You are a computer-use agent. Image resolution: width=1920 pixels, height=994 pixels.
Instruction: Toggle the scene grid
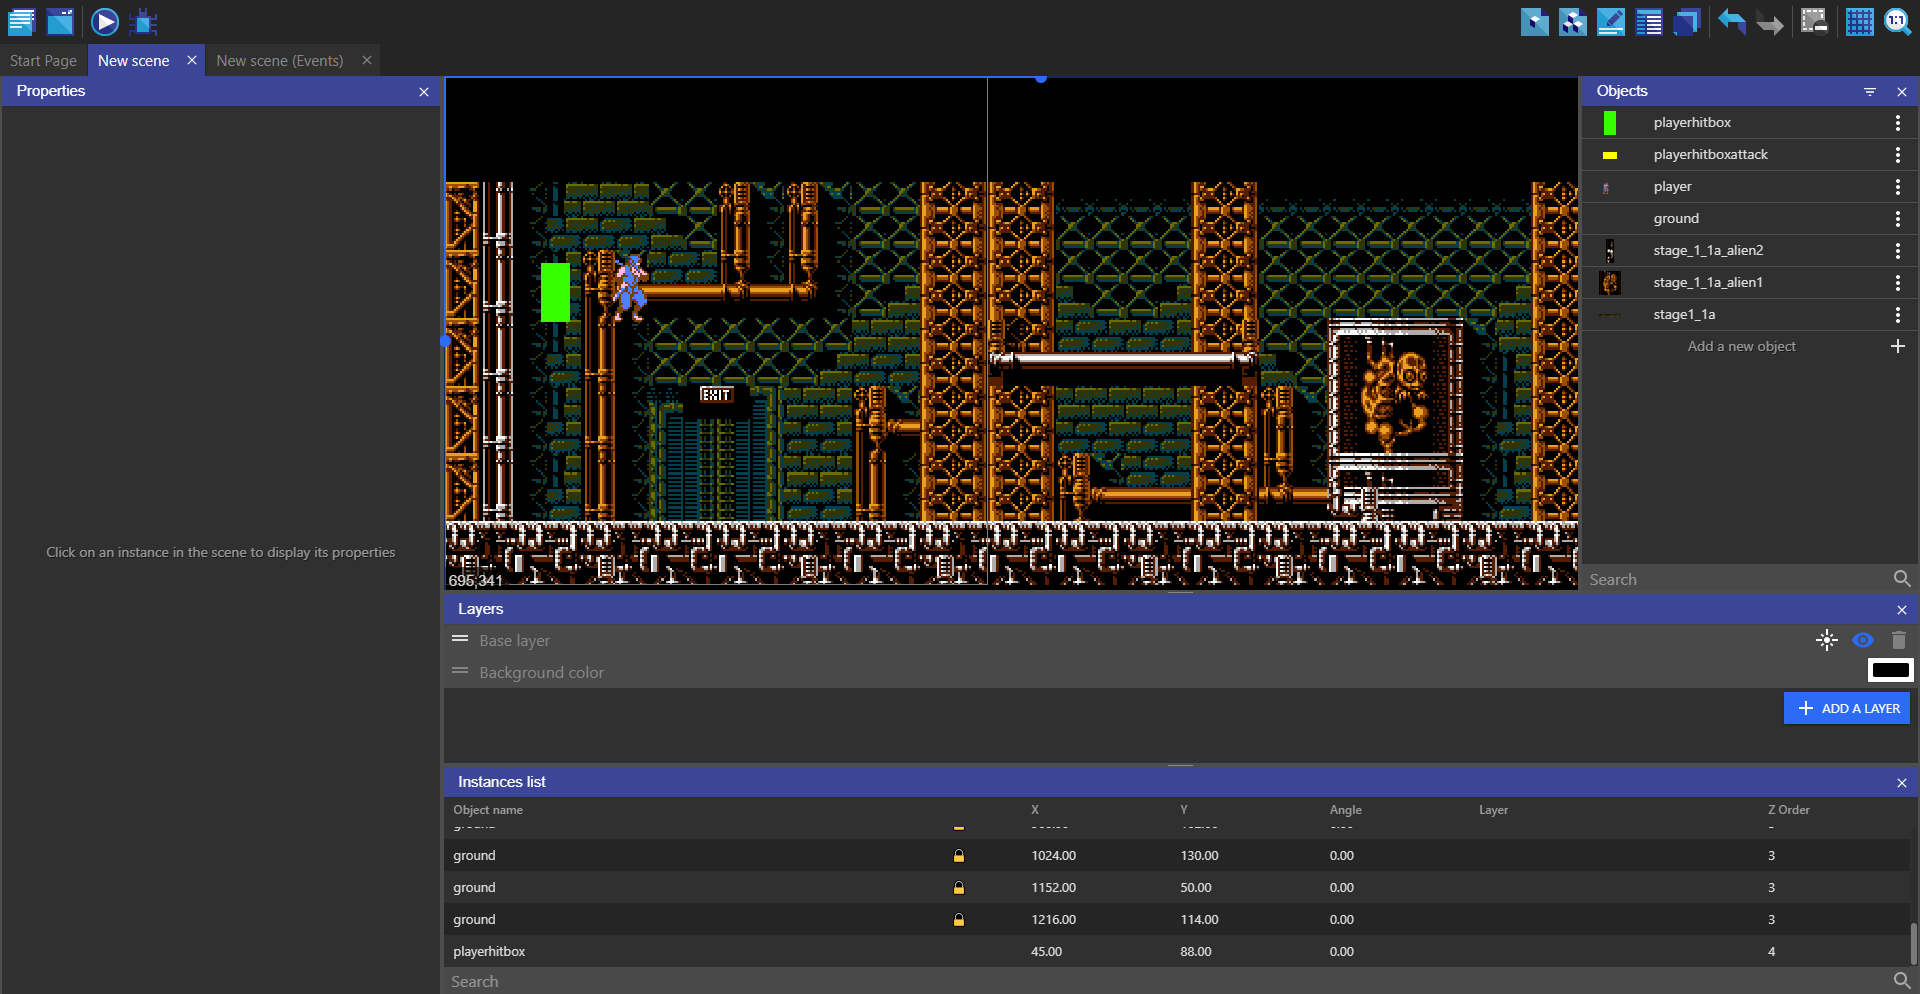[x=1859, y=21]
